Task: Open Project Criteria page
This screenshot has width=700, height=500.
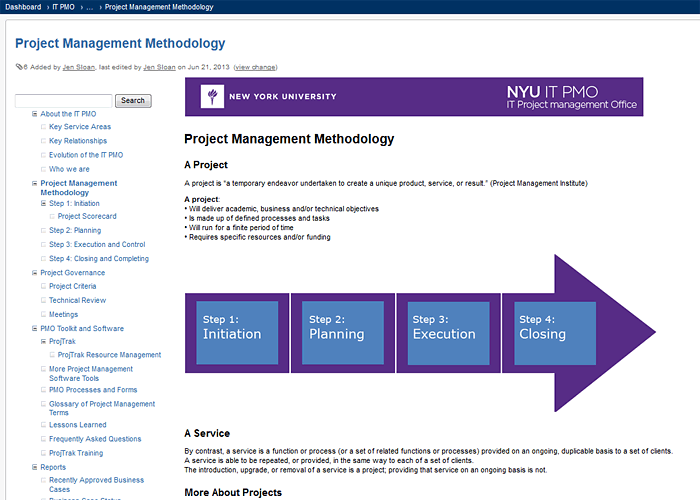Action: point(73,286)
